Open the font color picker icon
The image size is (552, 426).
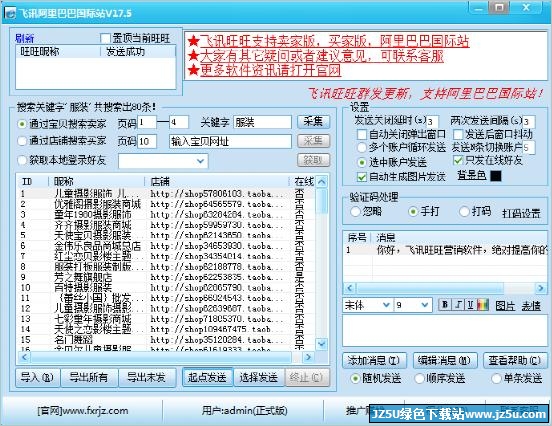[483, 305]
